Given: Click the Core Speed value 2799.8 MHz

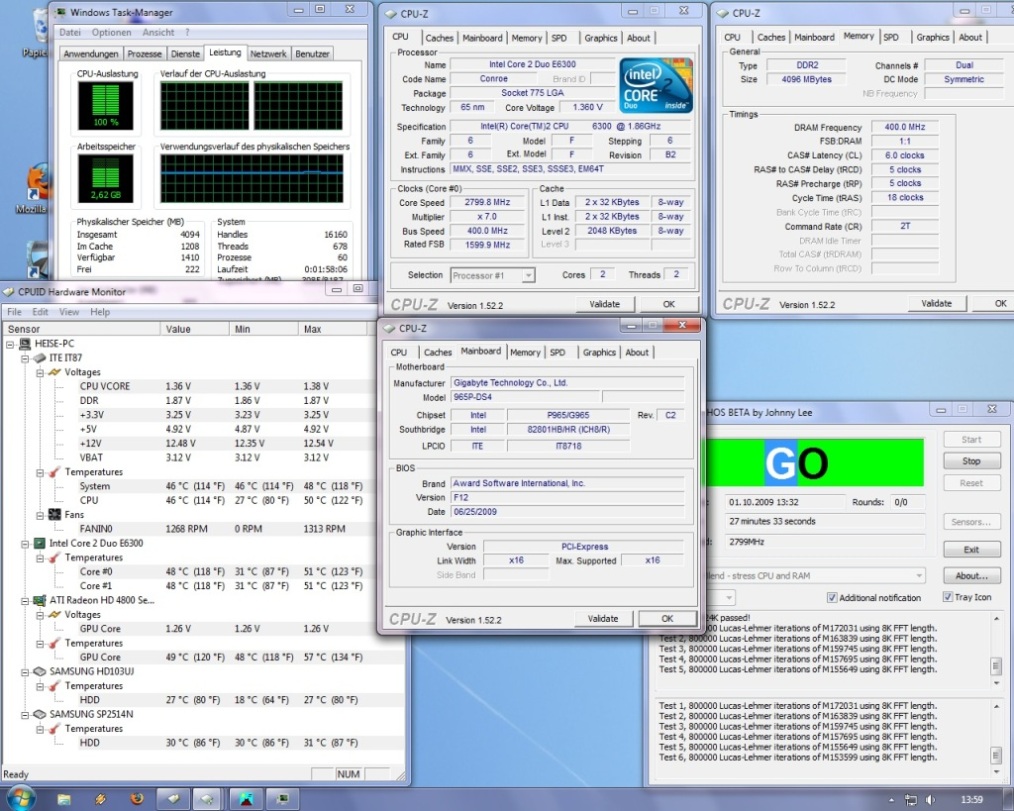Looking at the screenshot, I should 487,202.
